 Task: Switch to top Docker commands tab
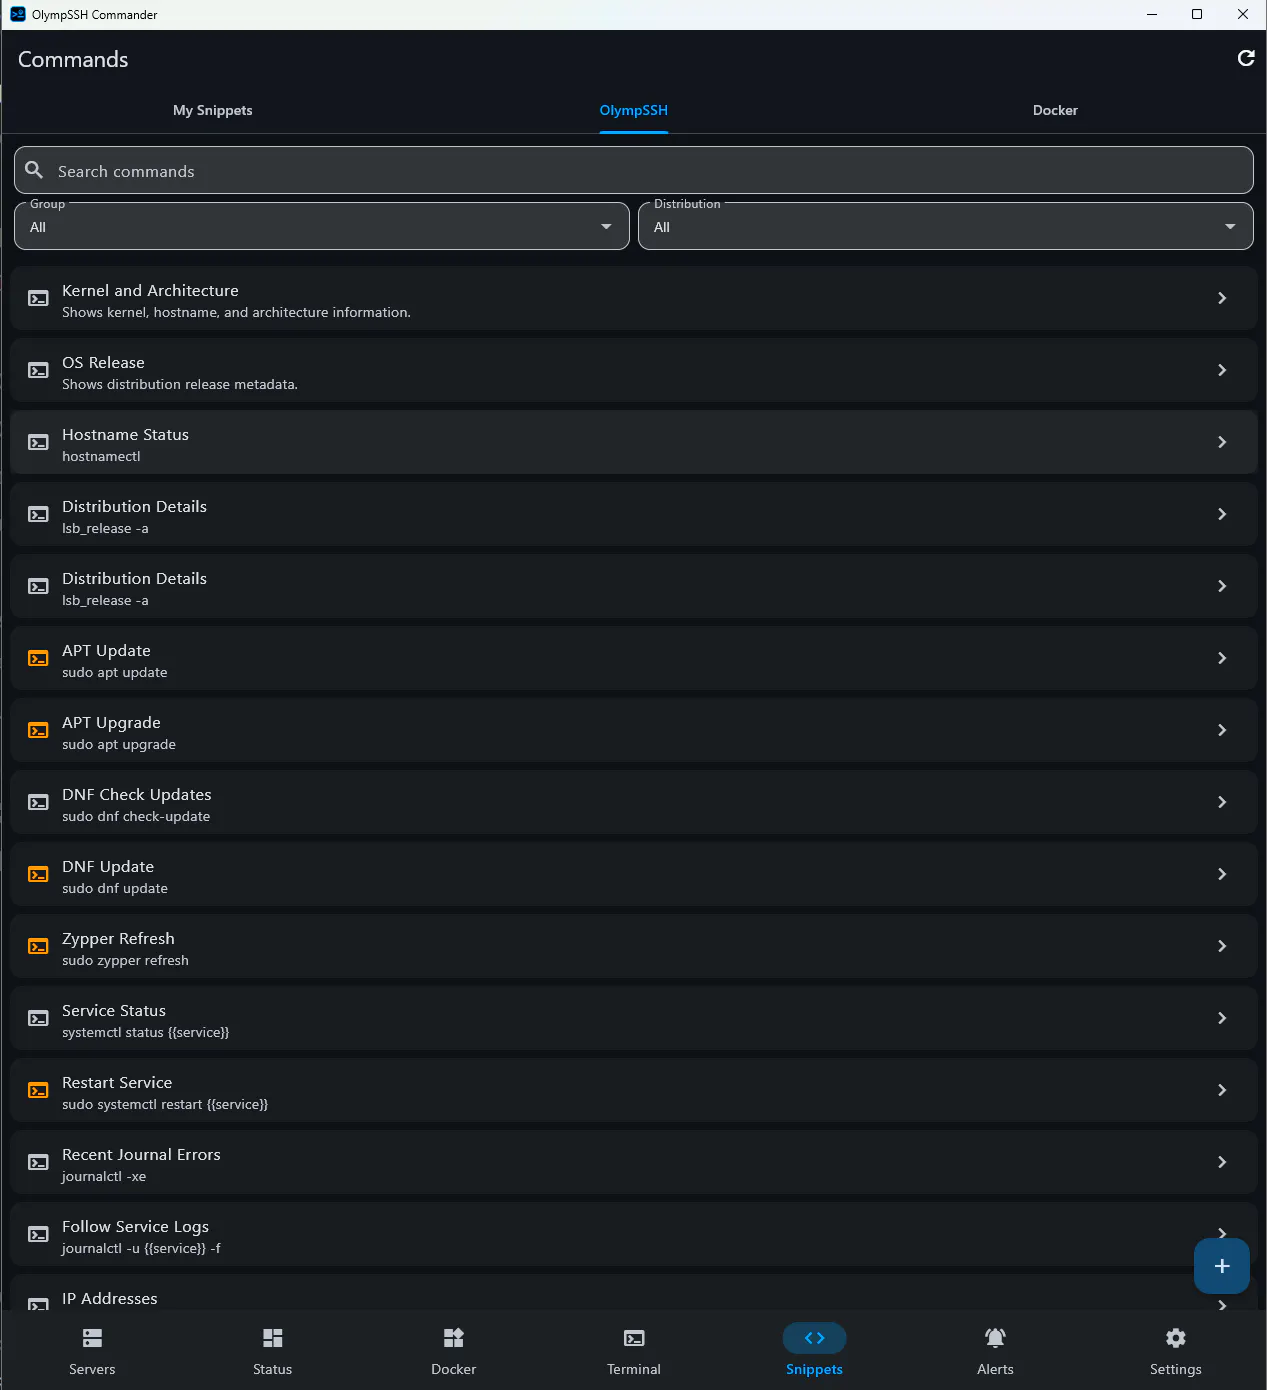[1055, 110]
